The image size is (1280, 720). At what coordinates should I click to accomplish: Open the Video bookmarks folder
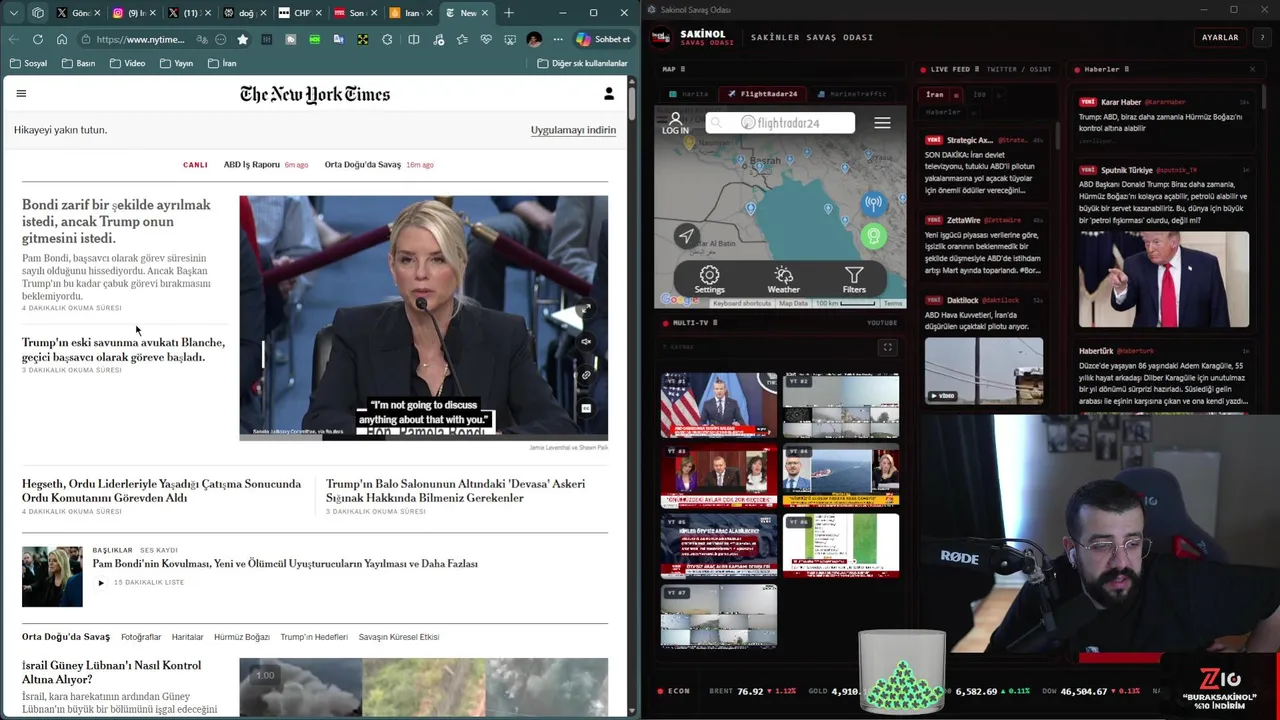point(127,63)
